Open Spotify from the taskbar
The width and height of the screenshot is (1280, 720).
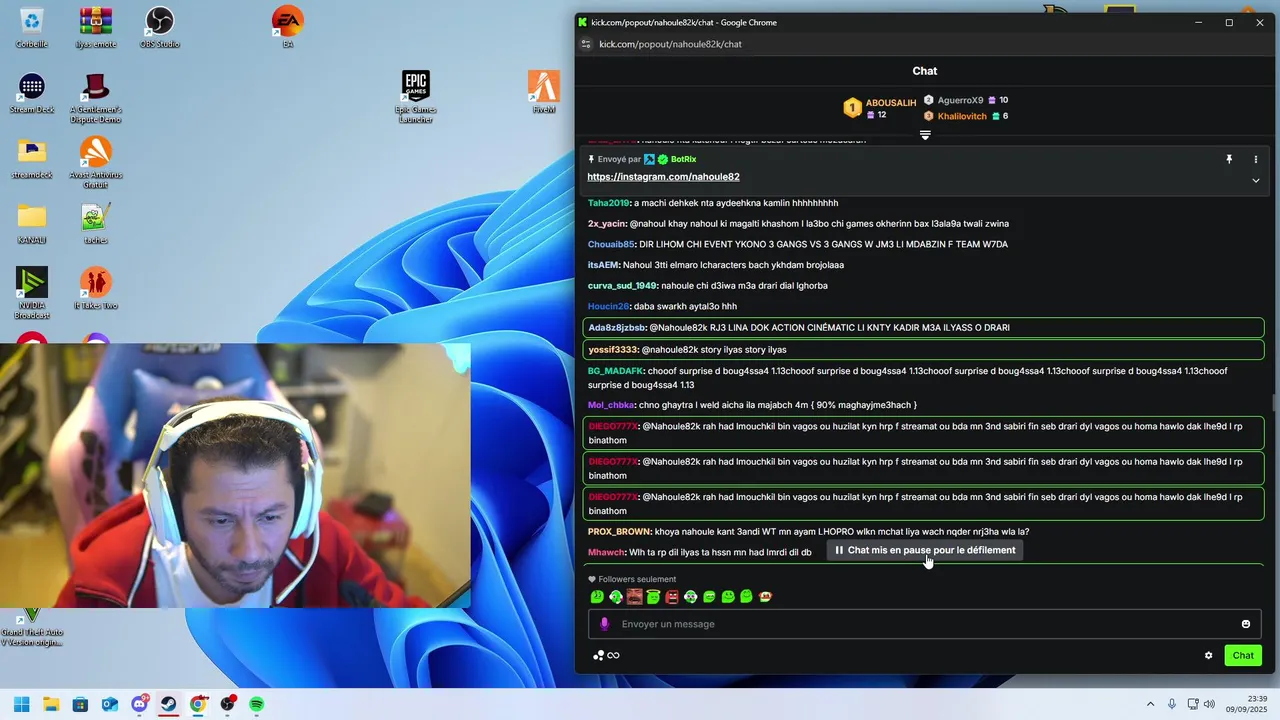tap(257, 704)
